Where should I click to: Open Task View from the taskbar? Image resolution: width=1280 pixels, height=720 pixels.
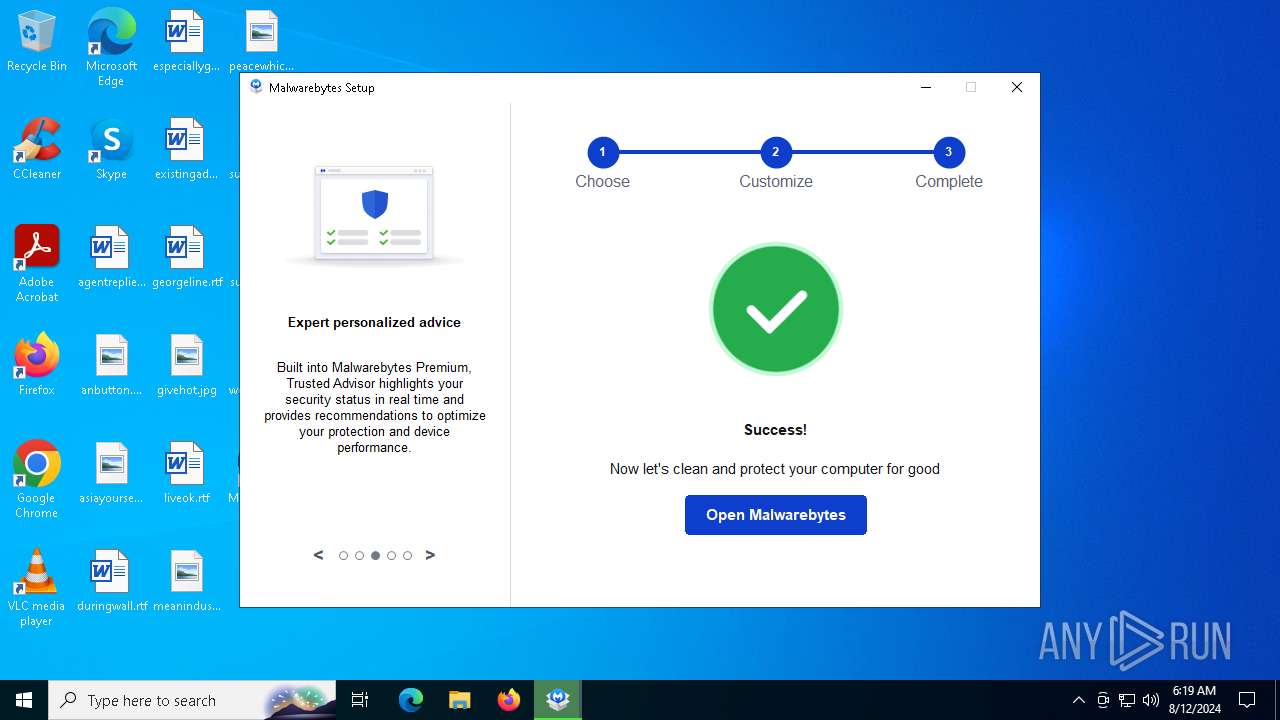360,700
